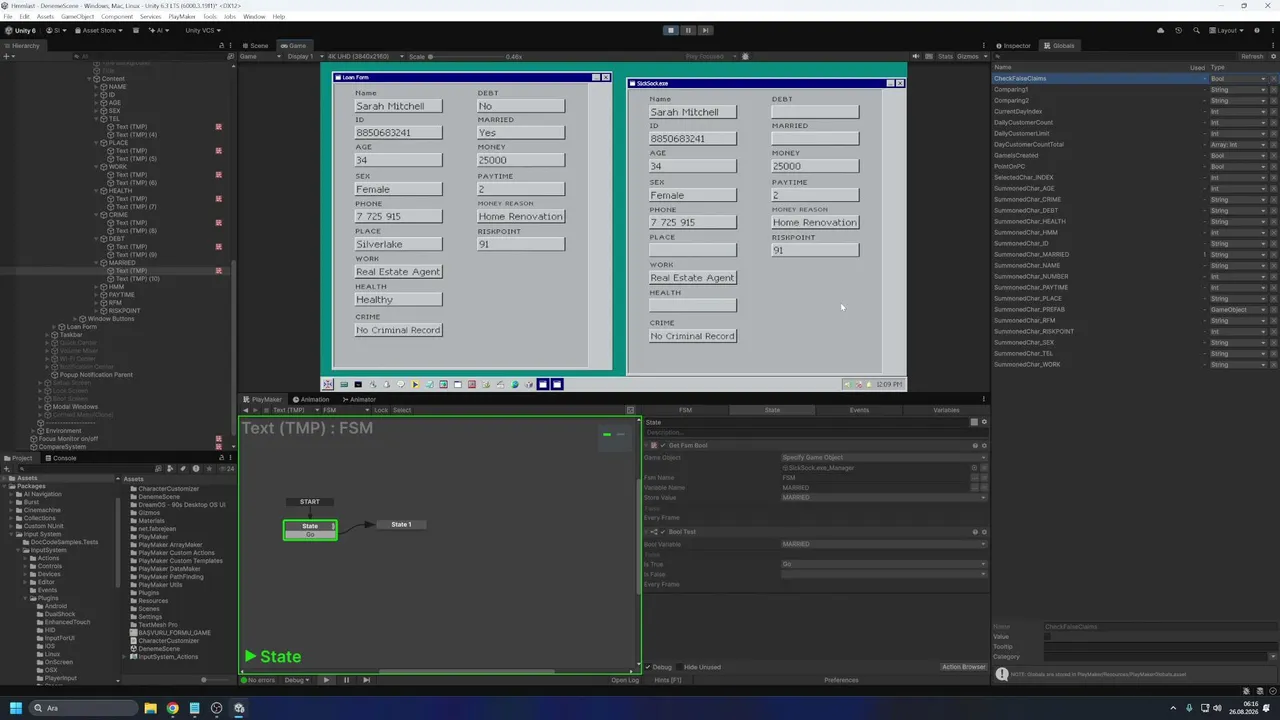Switch to the Animation tab

pyautogui.click(x=311, y=399)
